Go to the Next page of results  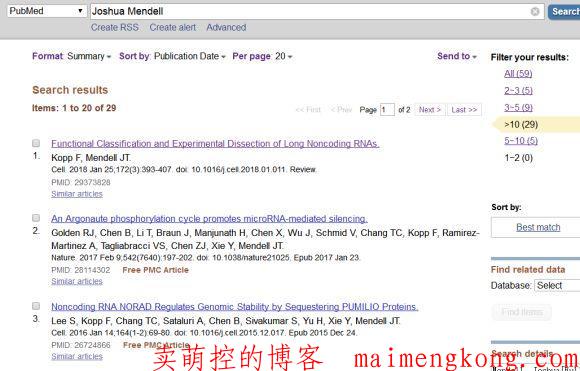tap(430, 110)
